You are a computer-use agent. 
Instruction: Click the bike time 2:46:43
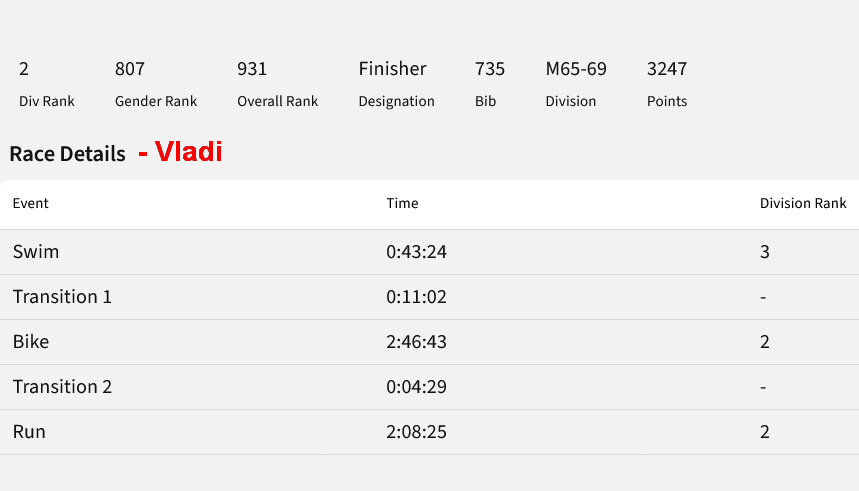[416, 341]
